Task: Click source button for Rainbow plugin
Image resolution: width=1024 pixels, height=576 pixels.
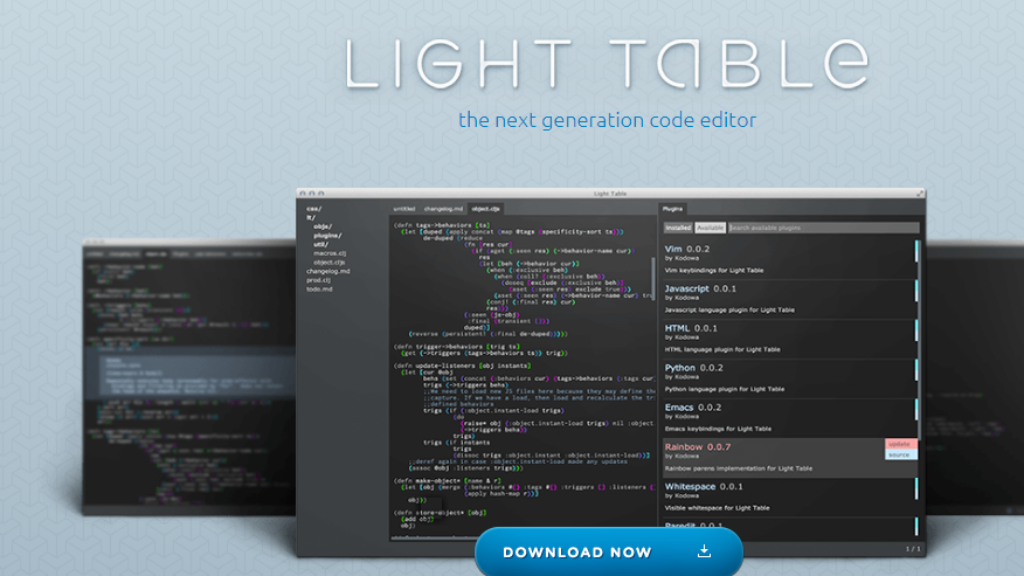Action: click(x=901, y=455)
